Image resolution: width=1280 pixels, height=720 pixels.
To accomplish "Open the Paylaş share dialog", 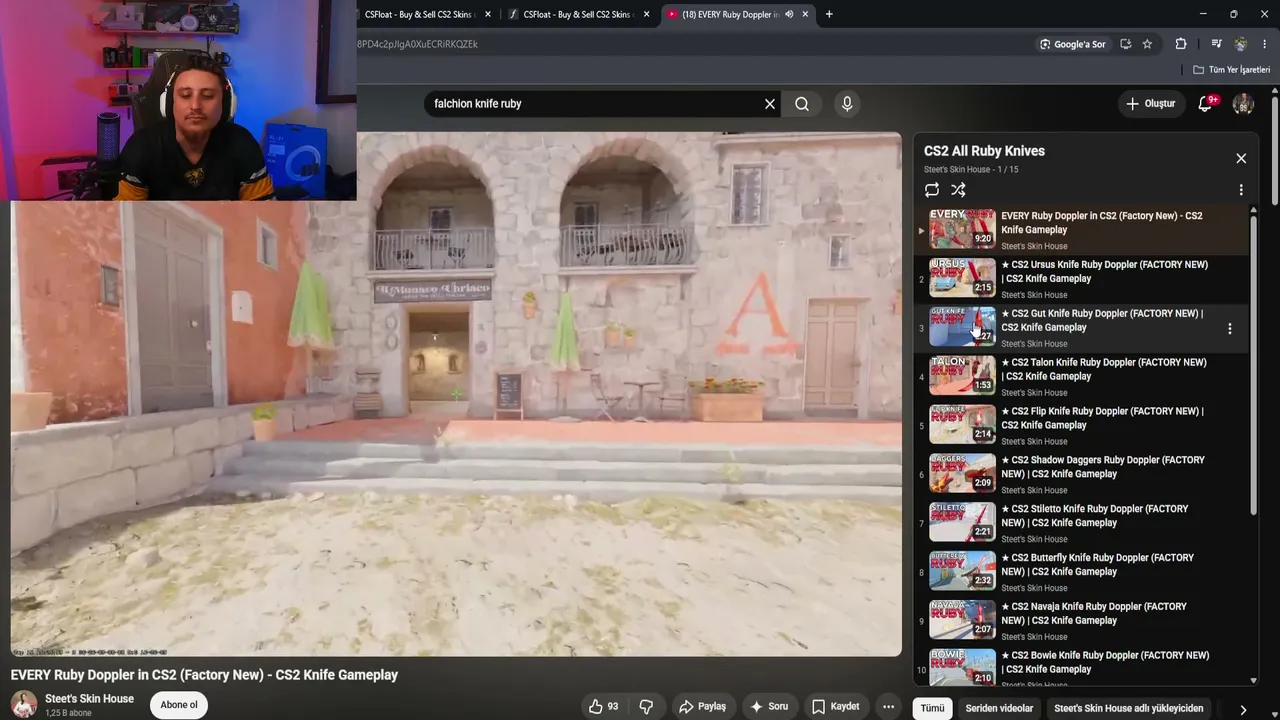I will [x=702, y=707].
